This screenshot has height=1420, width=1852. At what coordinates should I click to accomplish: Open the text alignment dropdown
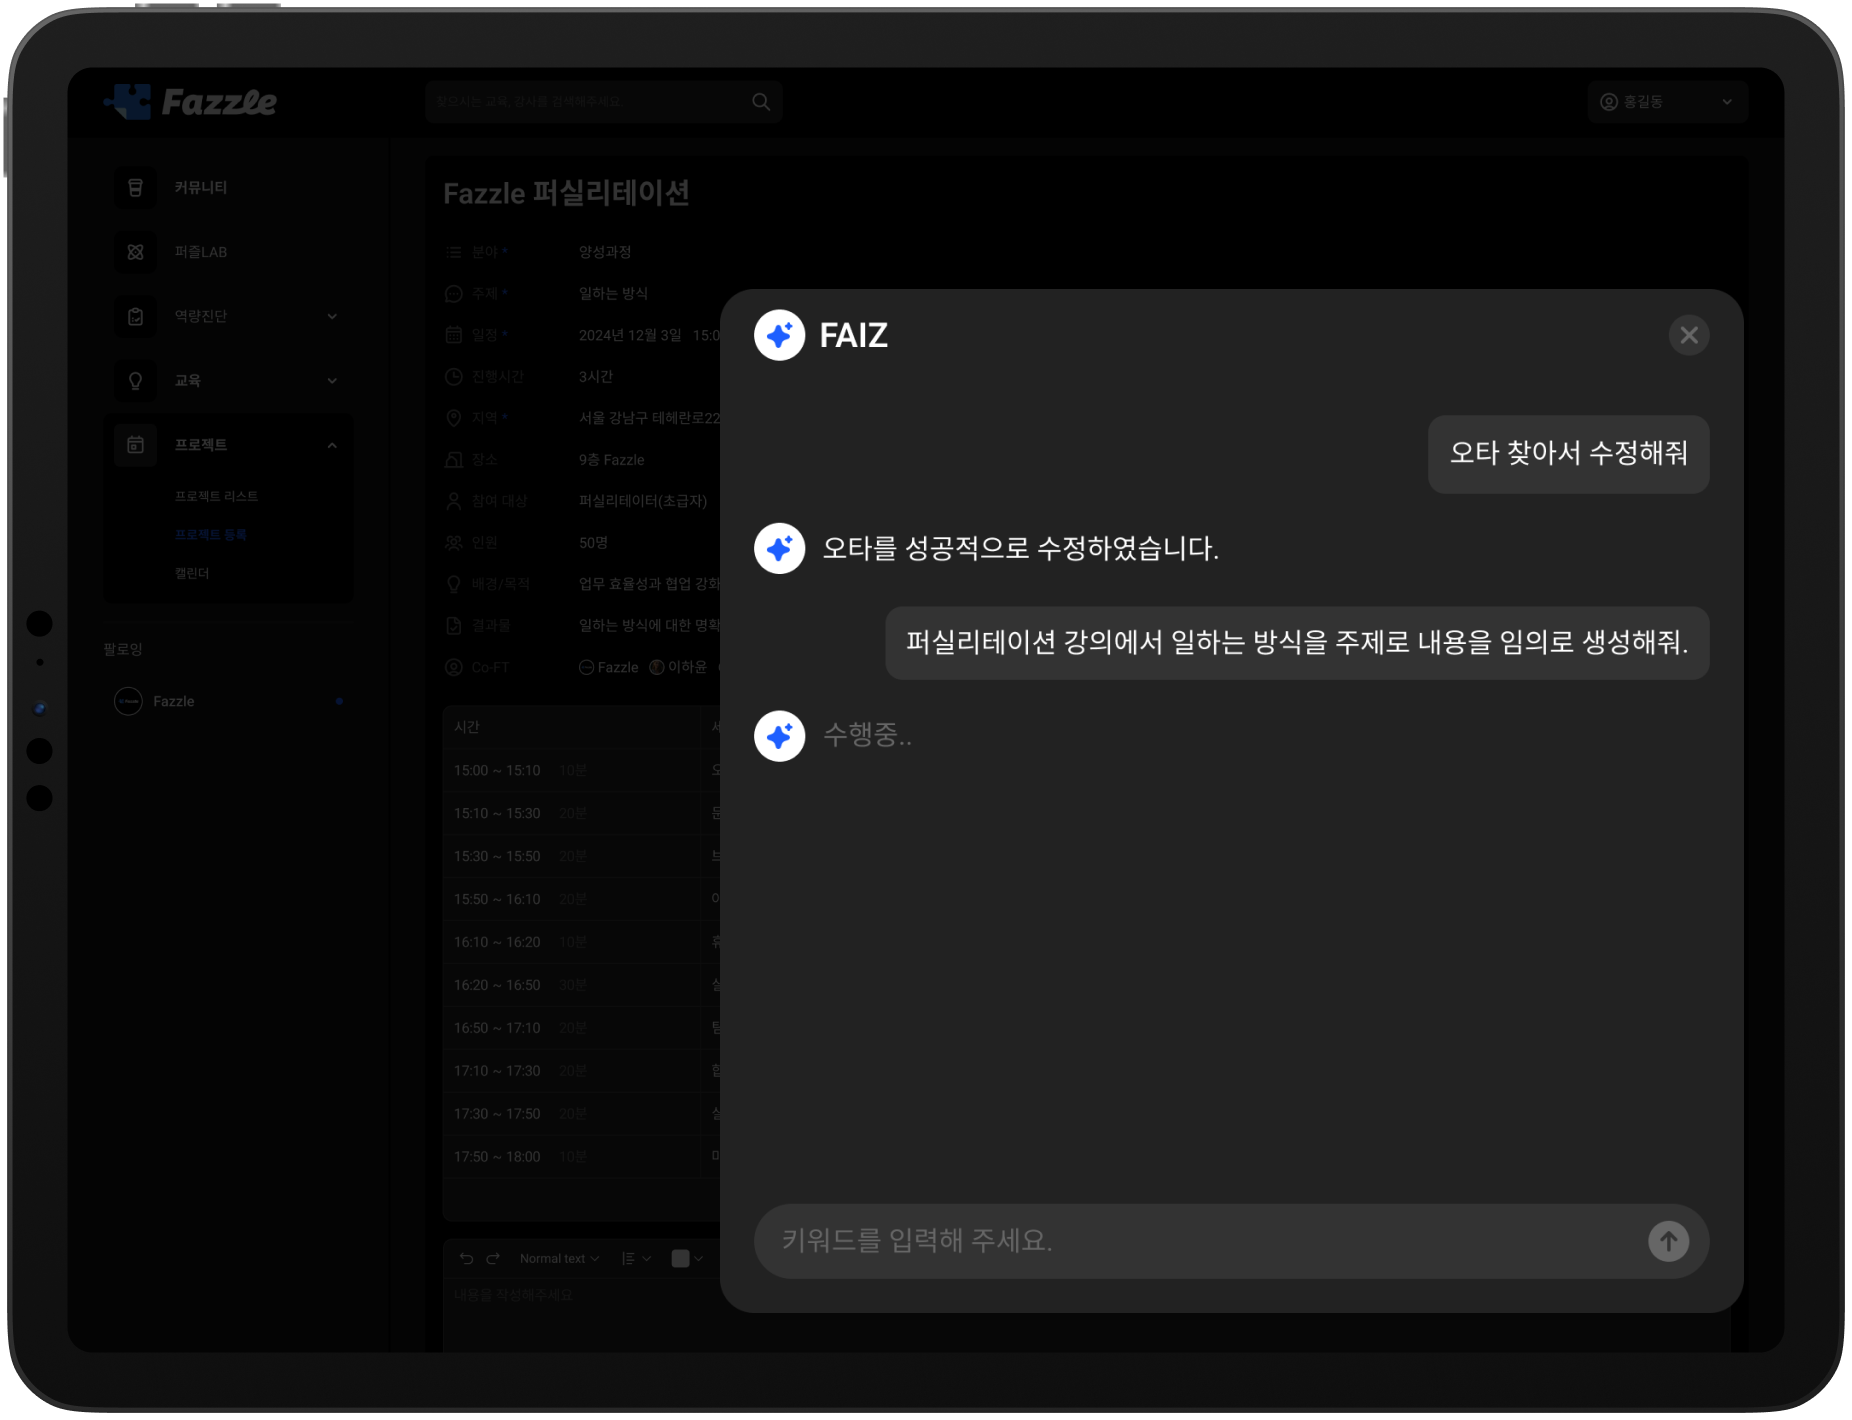(636, 1259)
